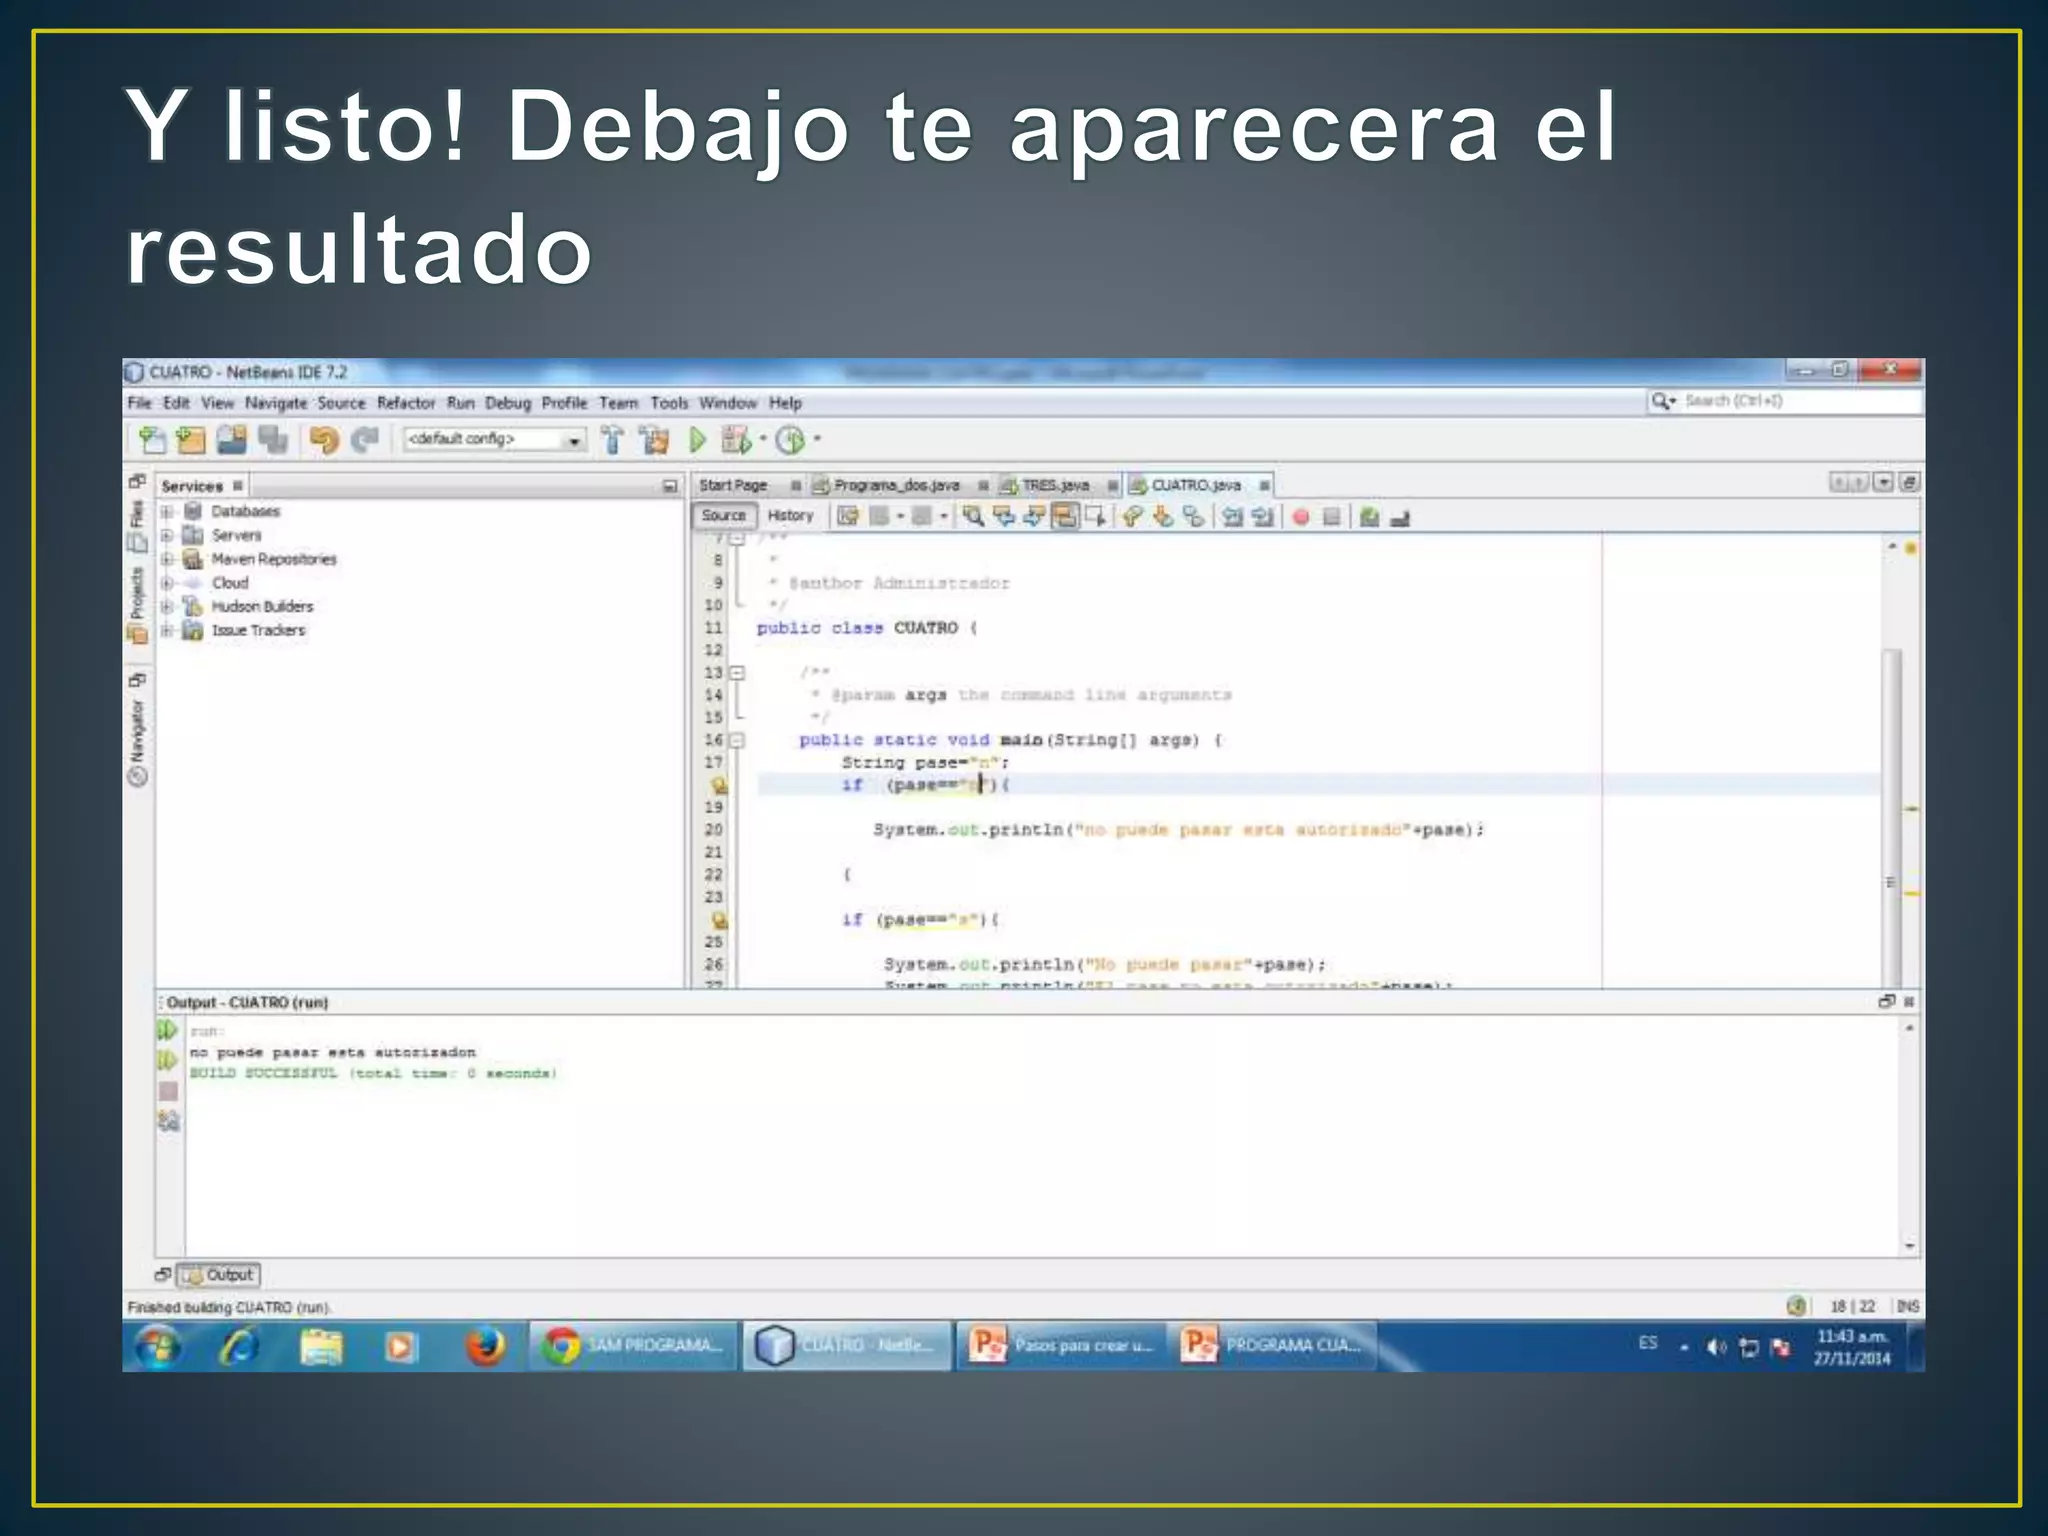Collapse code fold at line 13
The image size is (2048, 1536).
(x=737, y=673)
